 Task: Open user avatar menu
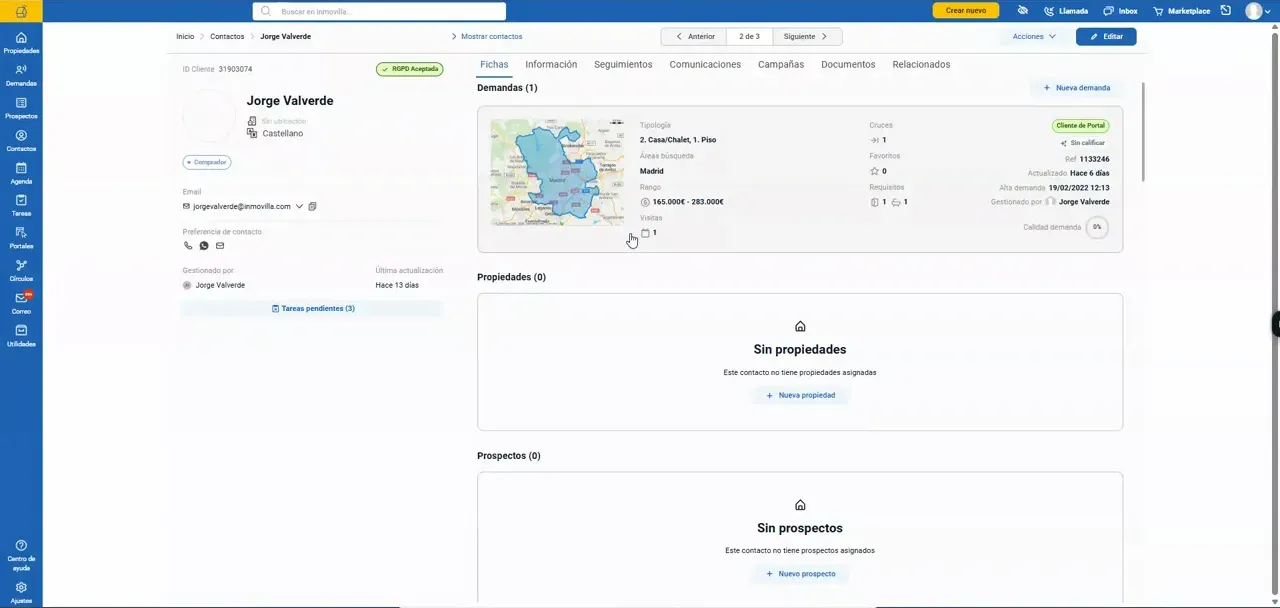1254,11
